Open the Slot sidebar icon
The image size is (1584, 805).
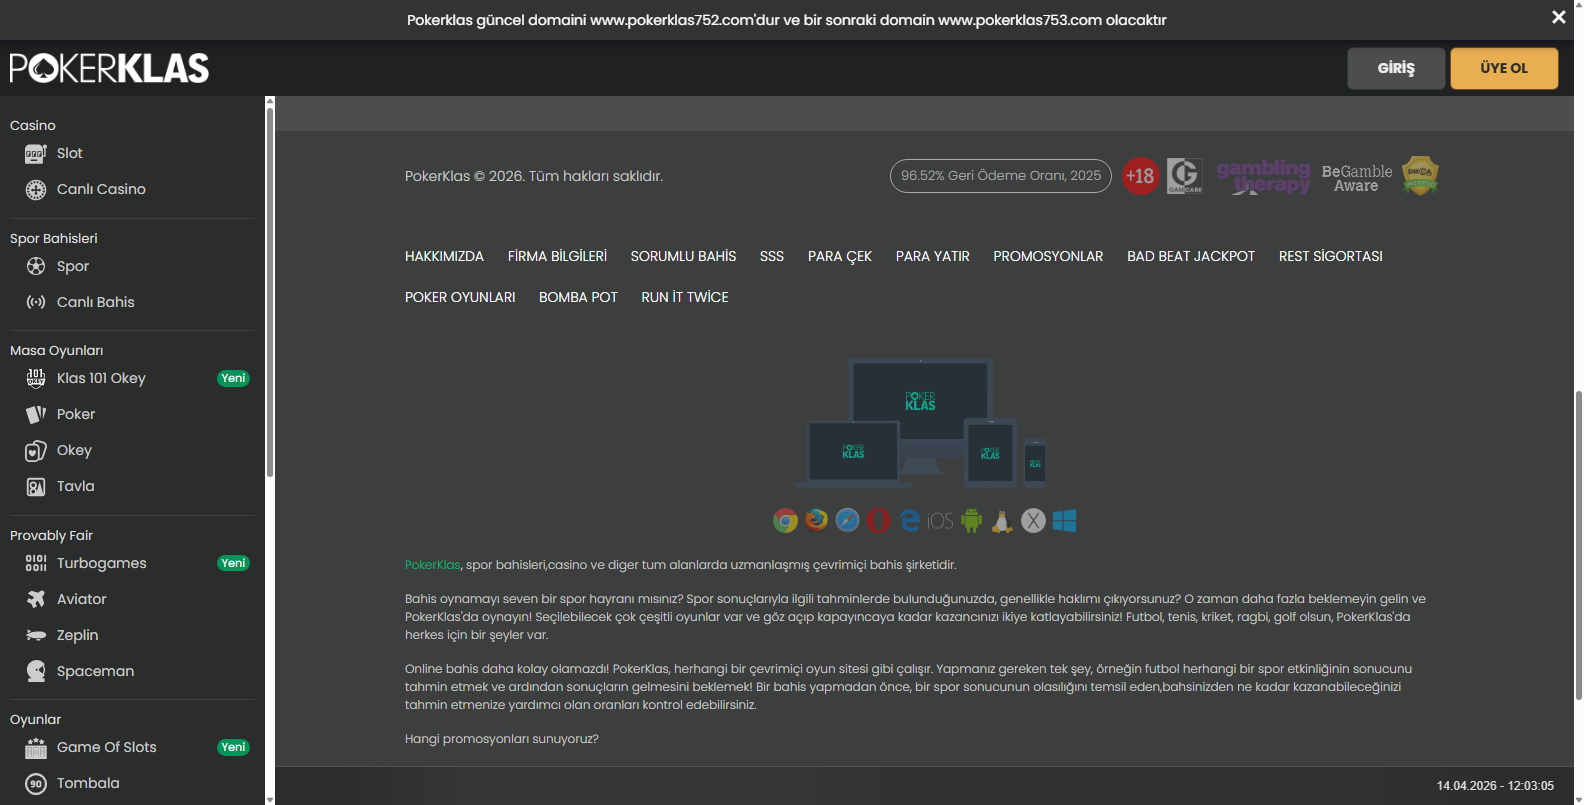(x=36, y=154)
